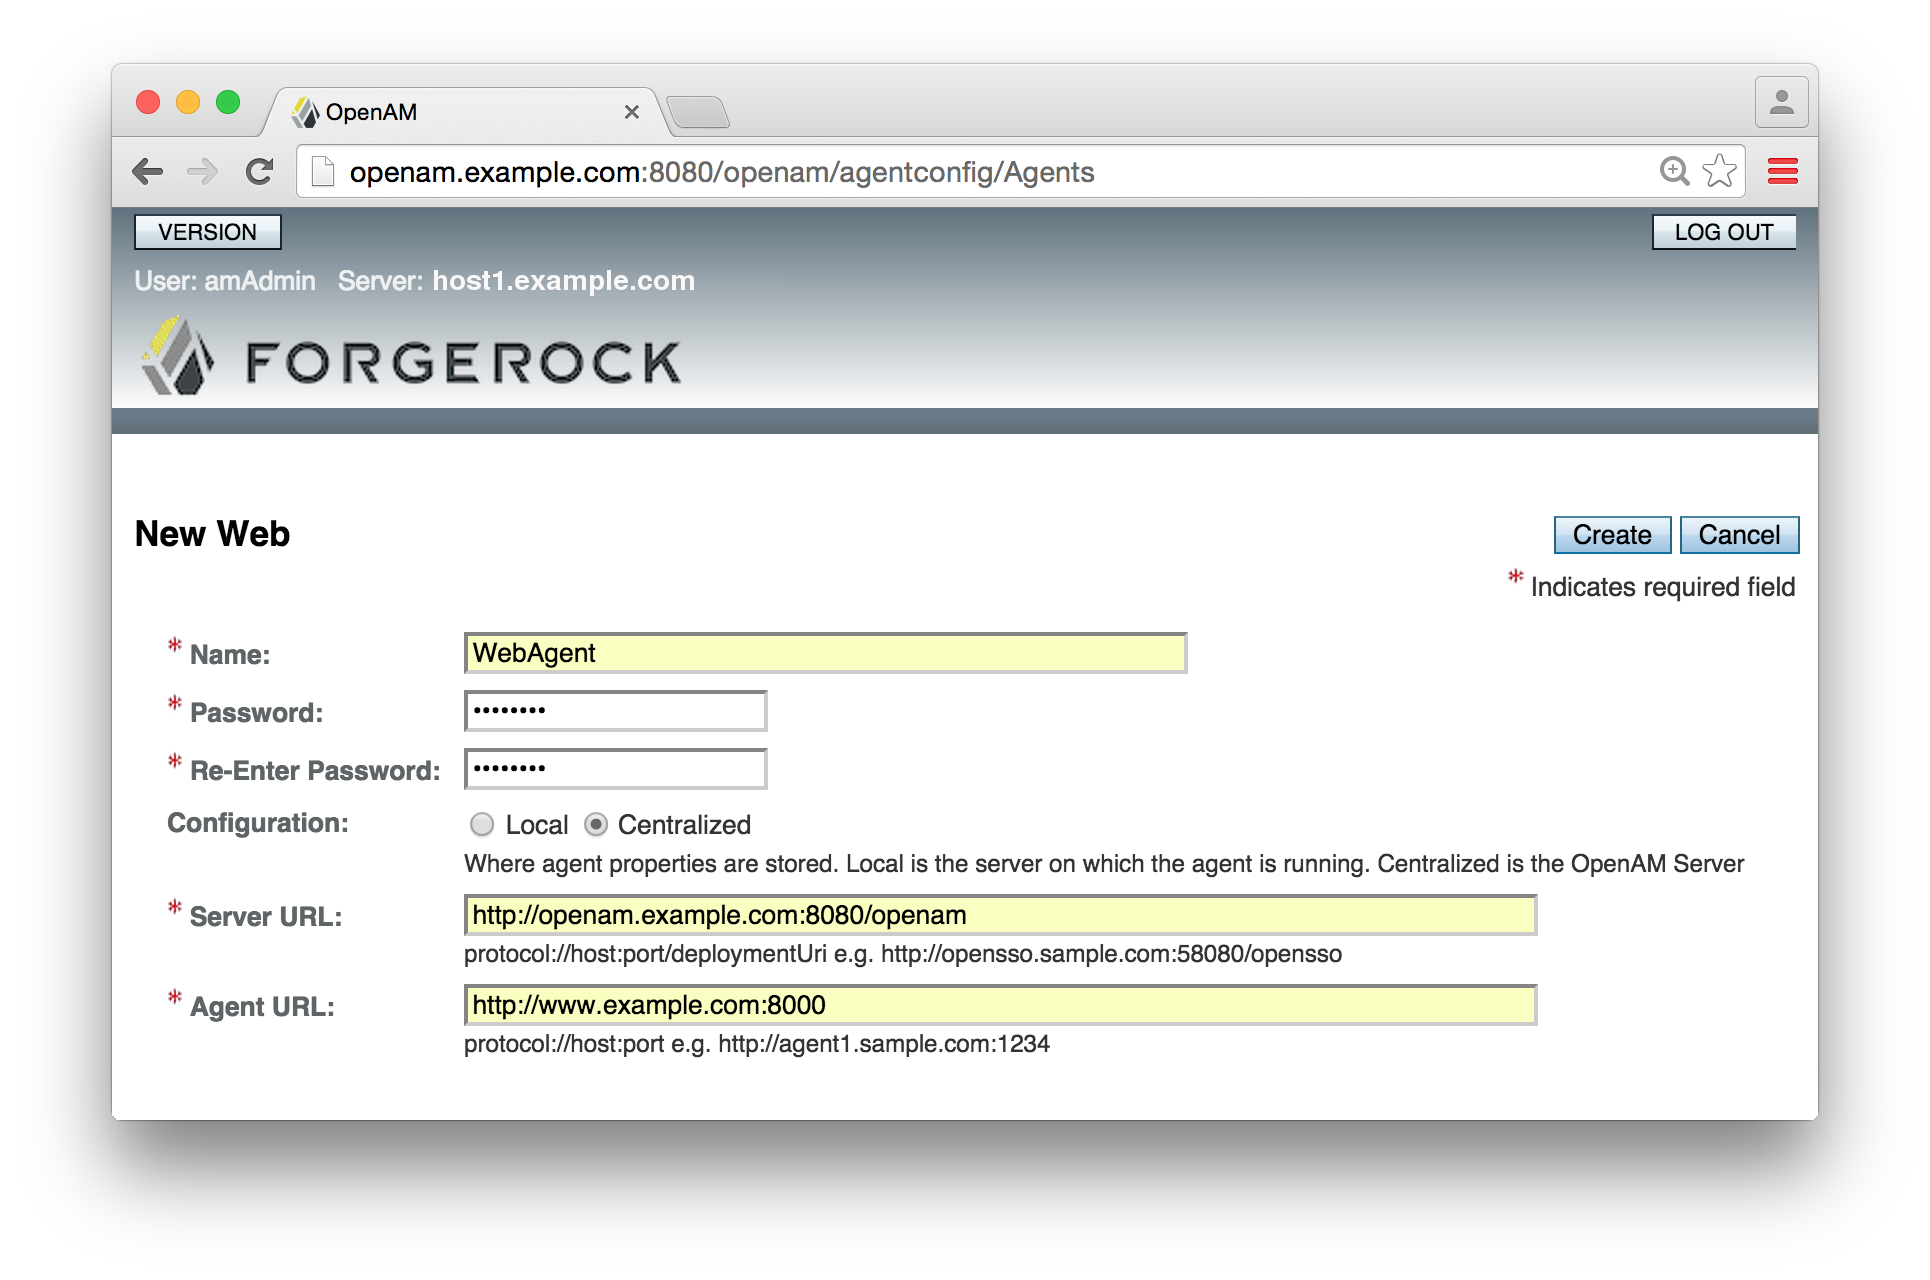Click the Name field containing WebAgent

(826, 653)
